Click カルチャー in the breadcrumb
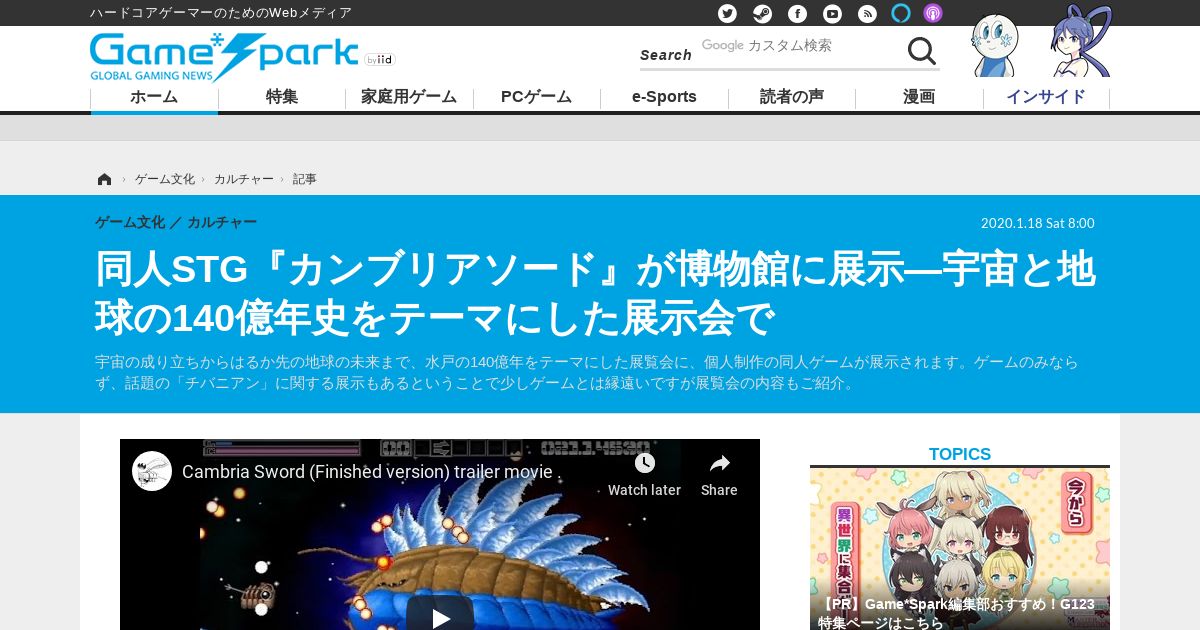Screen dimensions: 1200x630 (244, 179)
